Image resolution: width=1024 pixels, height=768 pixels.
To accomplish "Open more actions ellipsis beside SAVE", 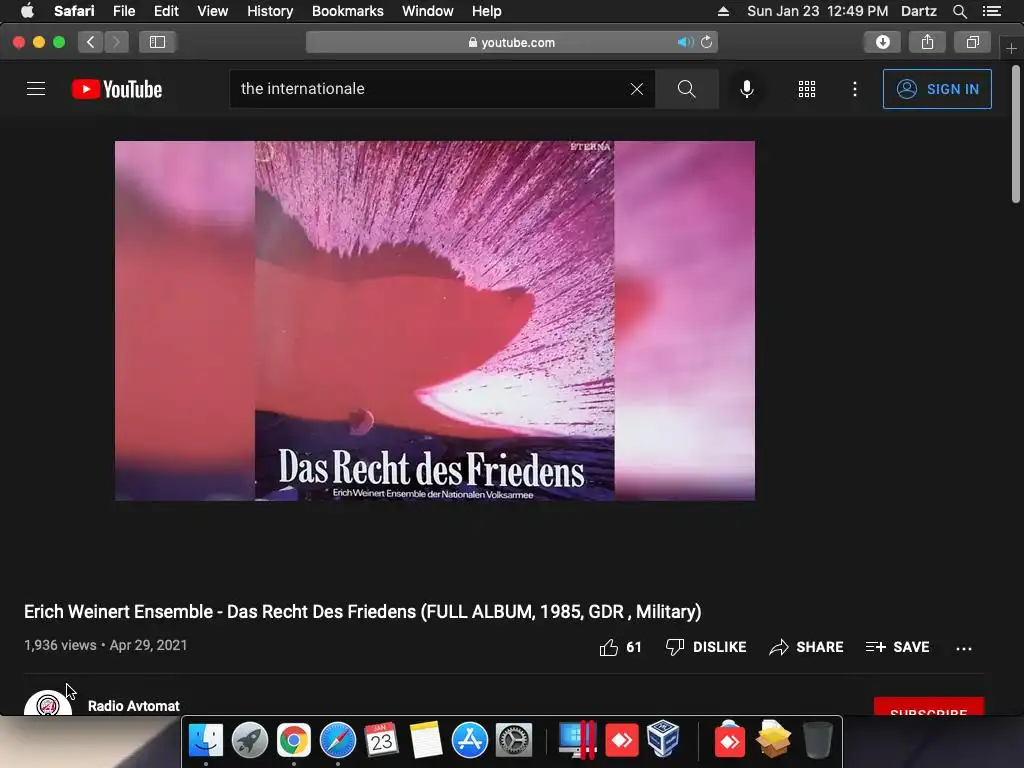I will [x=964, y=648].
